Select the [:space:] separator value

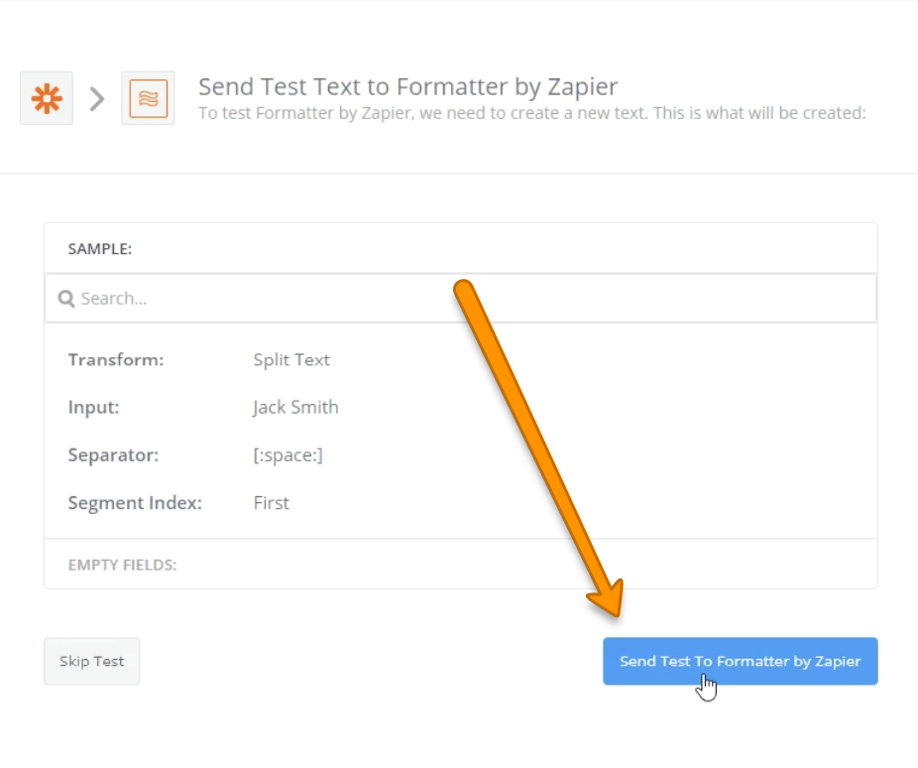click(288, 455)
